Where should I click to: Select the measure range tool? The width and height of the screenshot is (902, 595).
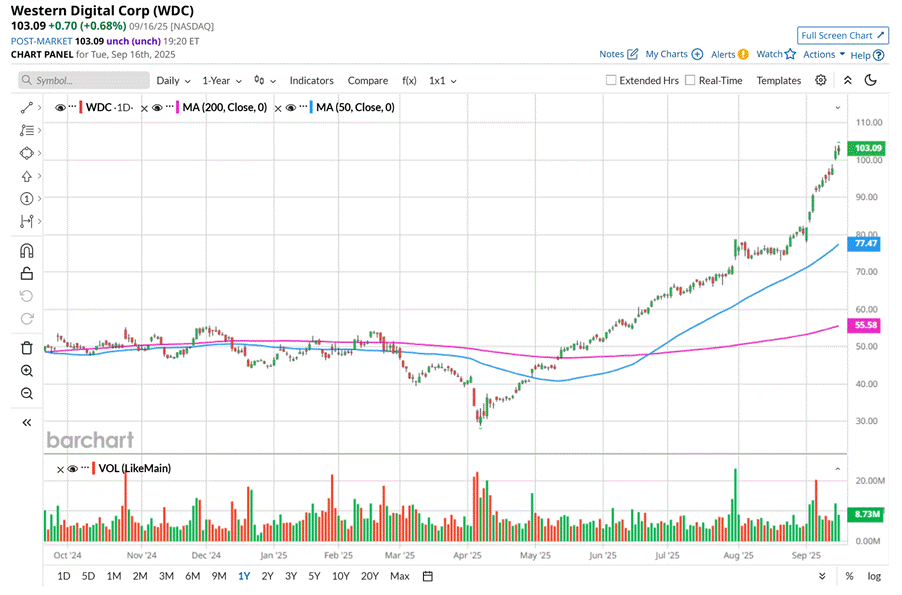pyautogui.click(x=26, y=221)
